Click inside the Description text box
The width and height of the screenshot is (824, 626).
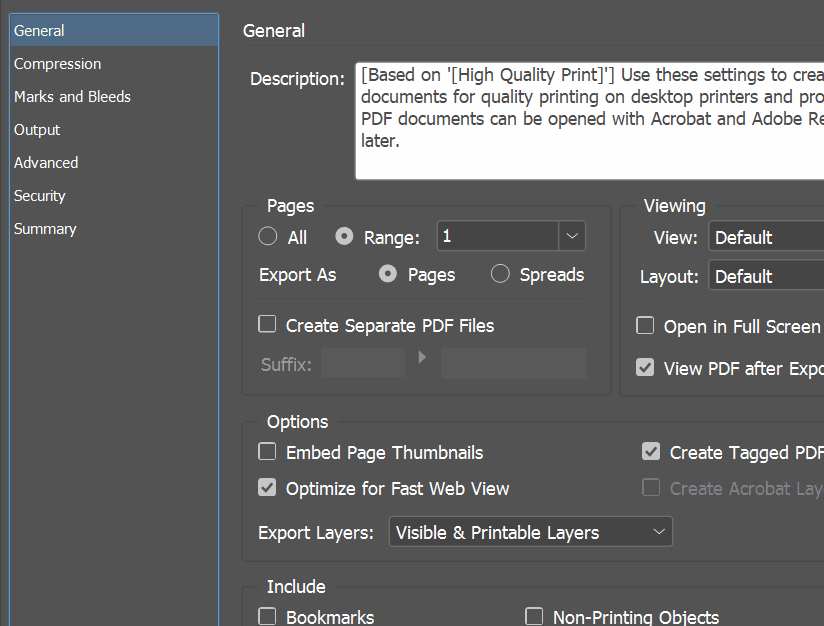[590, 120]
